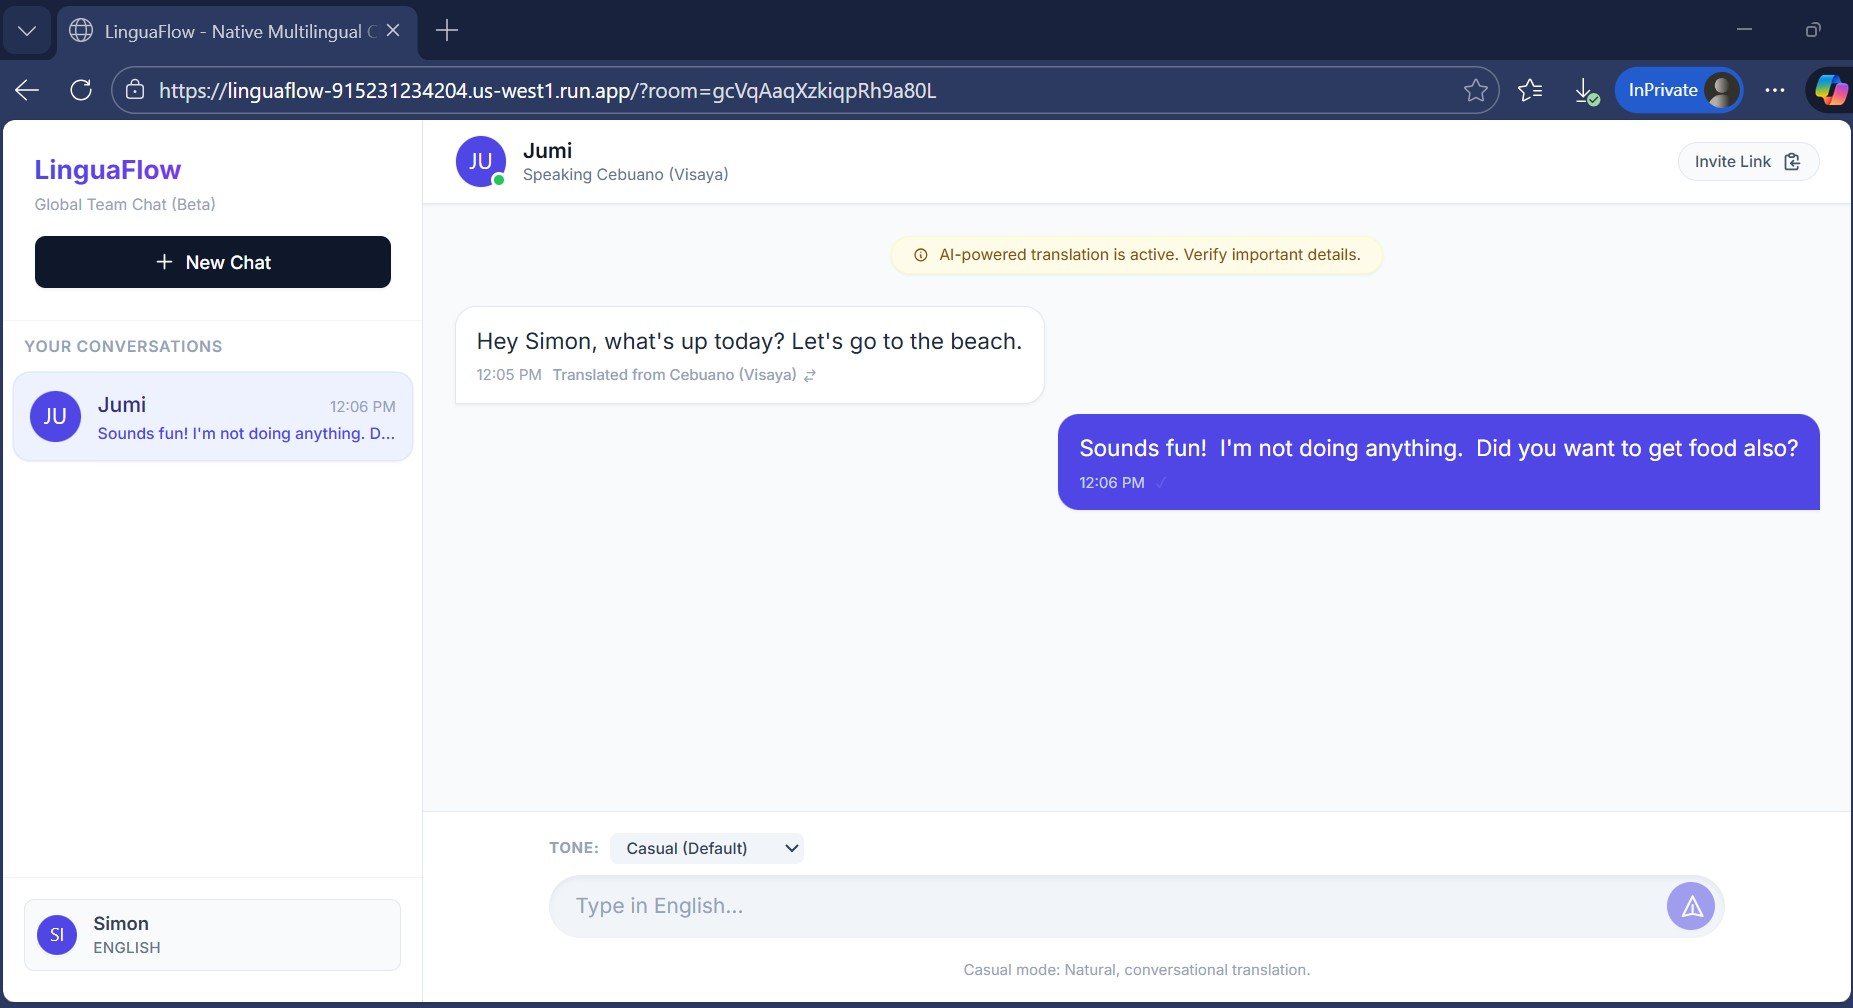Send the message with the arrow button
1853x1008 pixels.
1691,906
